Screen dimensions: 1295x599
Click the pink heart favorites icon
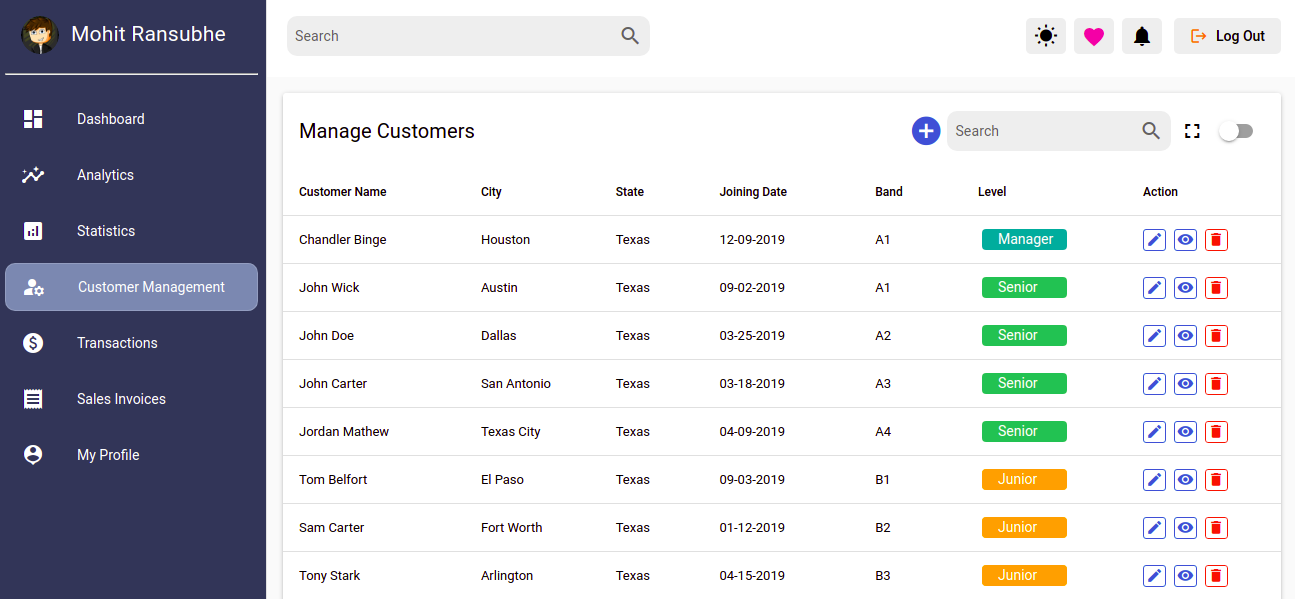pyautogui.click(x=1094, y=36)
